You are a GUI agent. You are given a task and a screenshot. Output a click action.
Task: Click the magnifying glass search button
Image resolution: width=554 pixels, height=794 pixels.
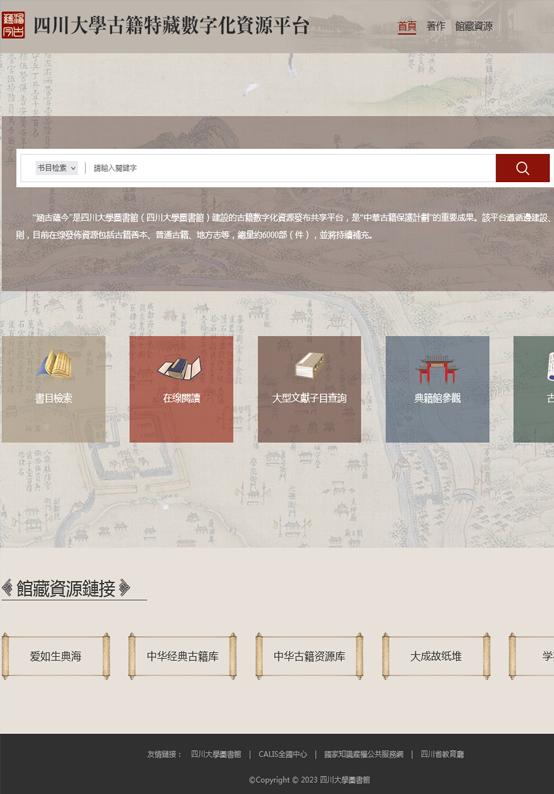coord(522,168)
